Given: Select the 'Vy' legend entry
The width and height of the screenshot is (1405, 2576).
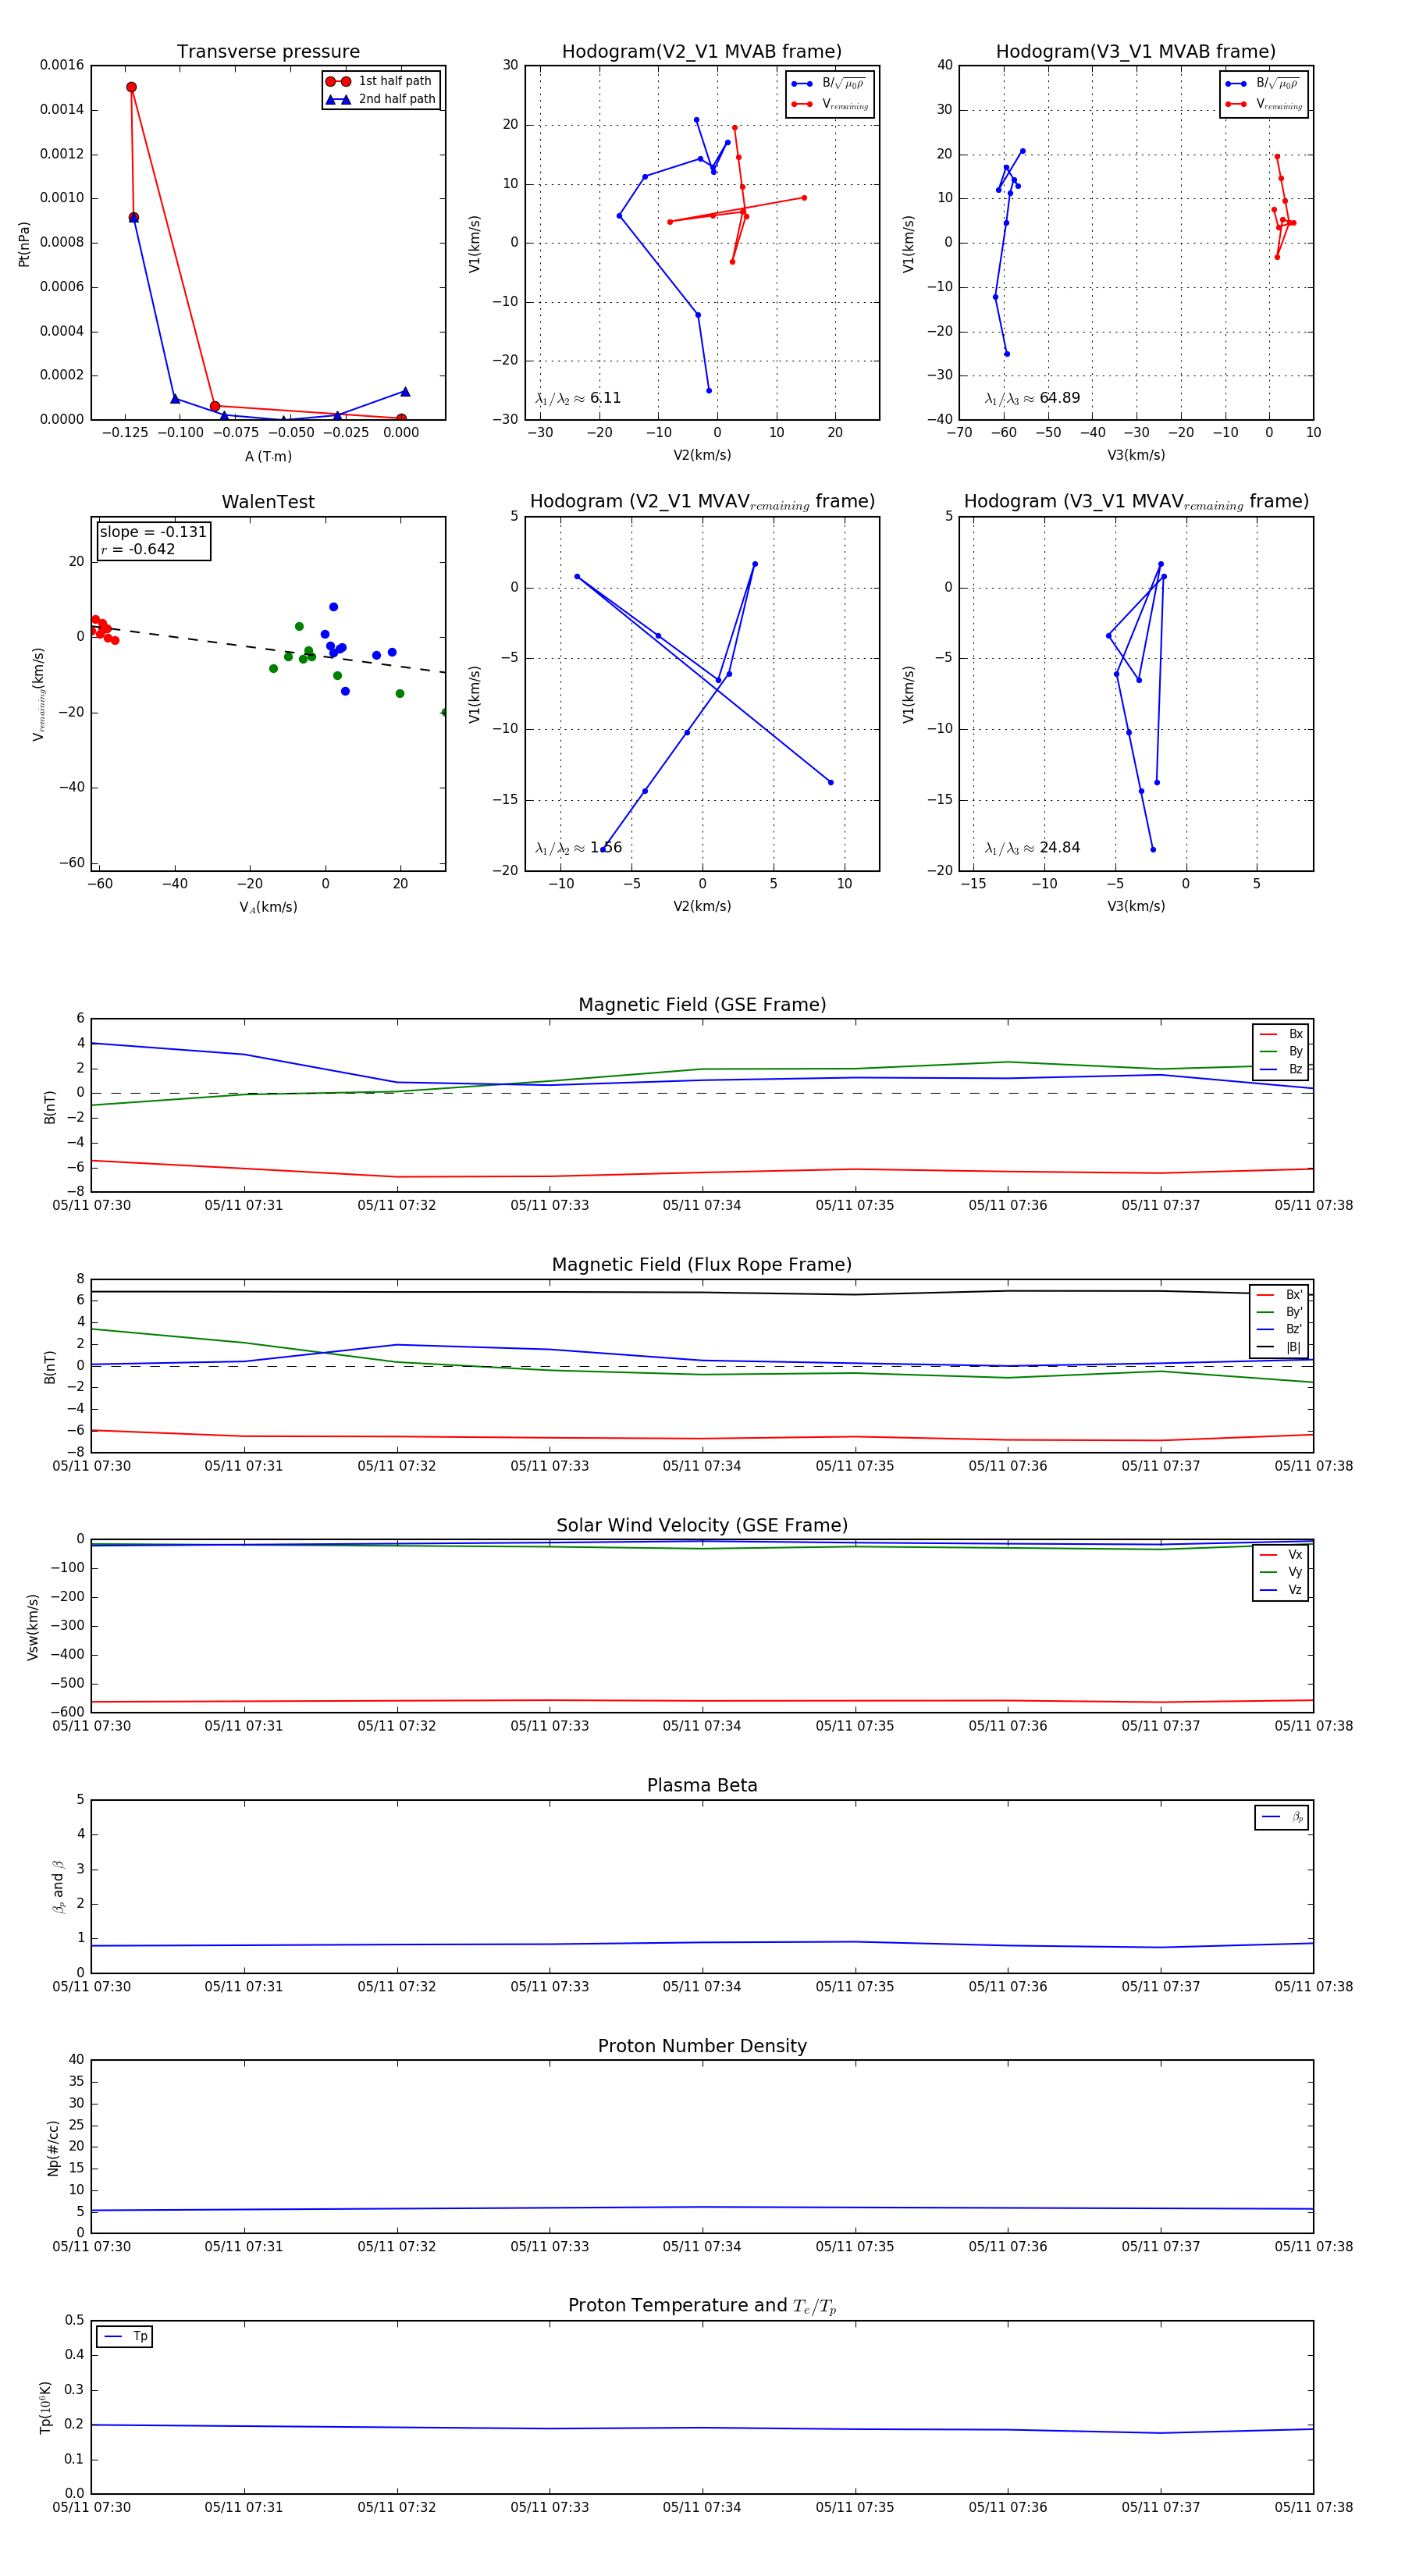Looking at the screenshot, I should (x=1281, y=1572).
